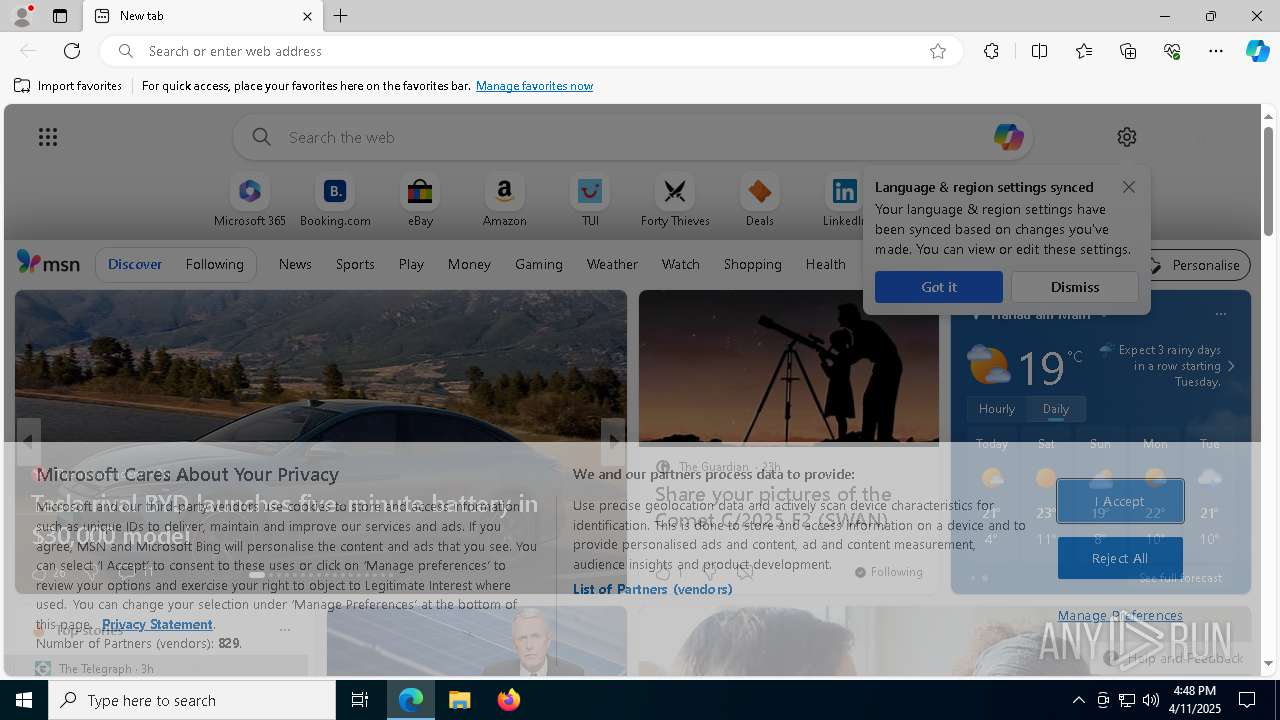Open the Watch category

681,264
